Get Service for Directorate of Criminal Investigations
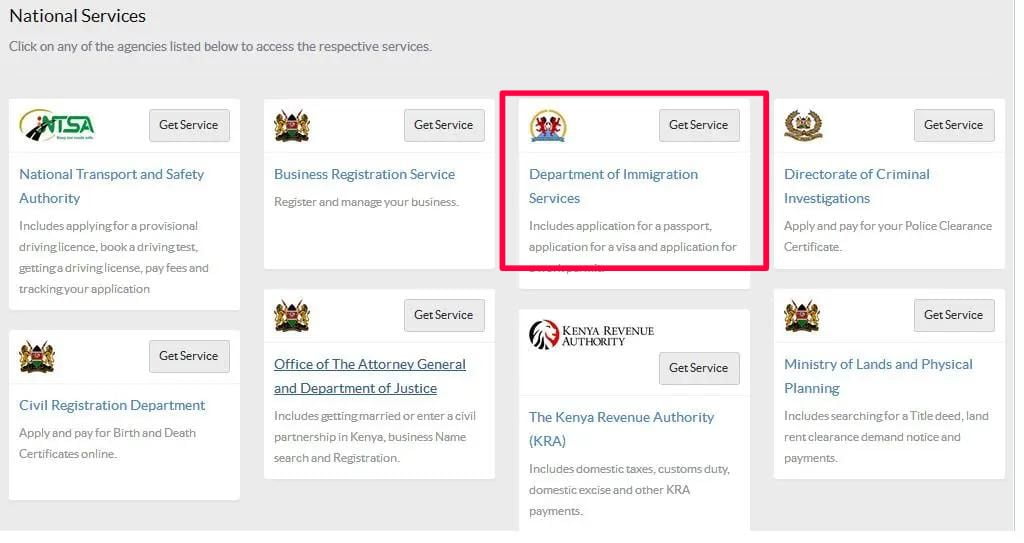Screen dimensions: 1024x543 (954, 125)
